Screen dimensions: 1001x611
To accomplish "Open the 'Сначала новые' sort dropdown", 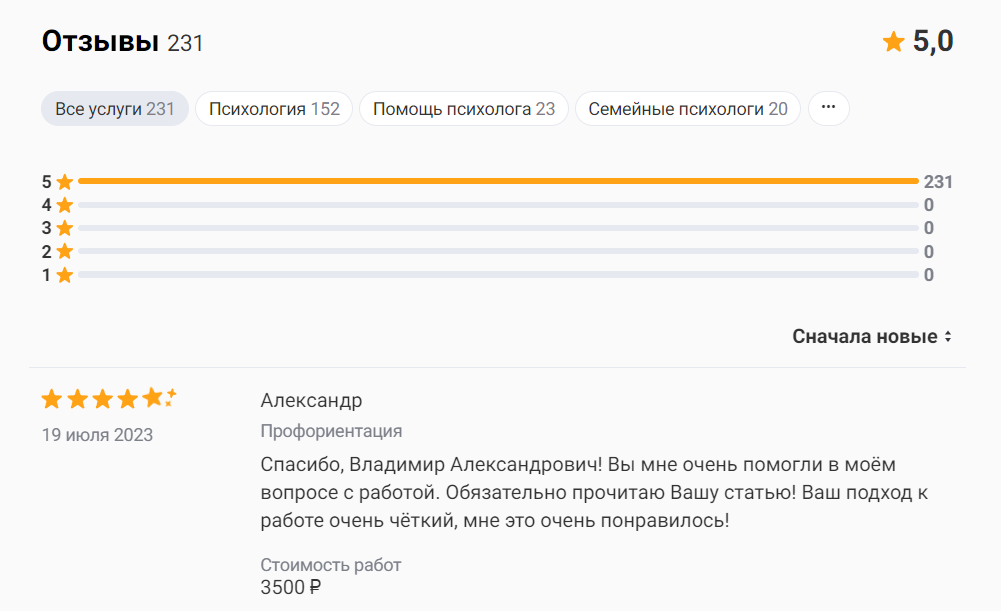I will [865, 336].
